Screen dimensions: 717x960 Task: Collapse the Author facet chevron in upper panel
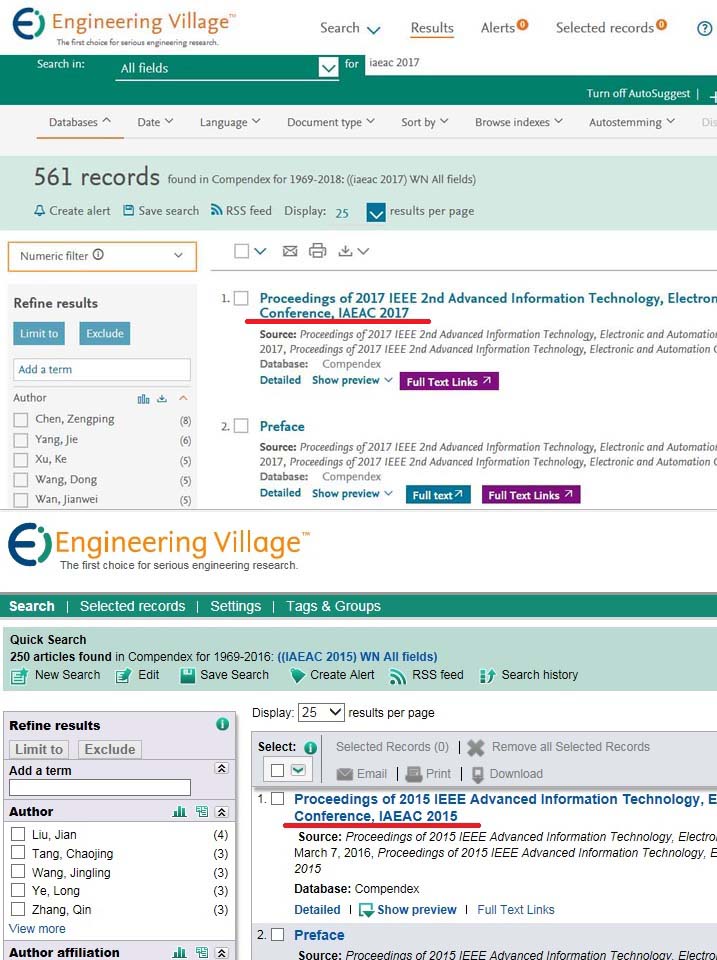point(182,399)
